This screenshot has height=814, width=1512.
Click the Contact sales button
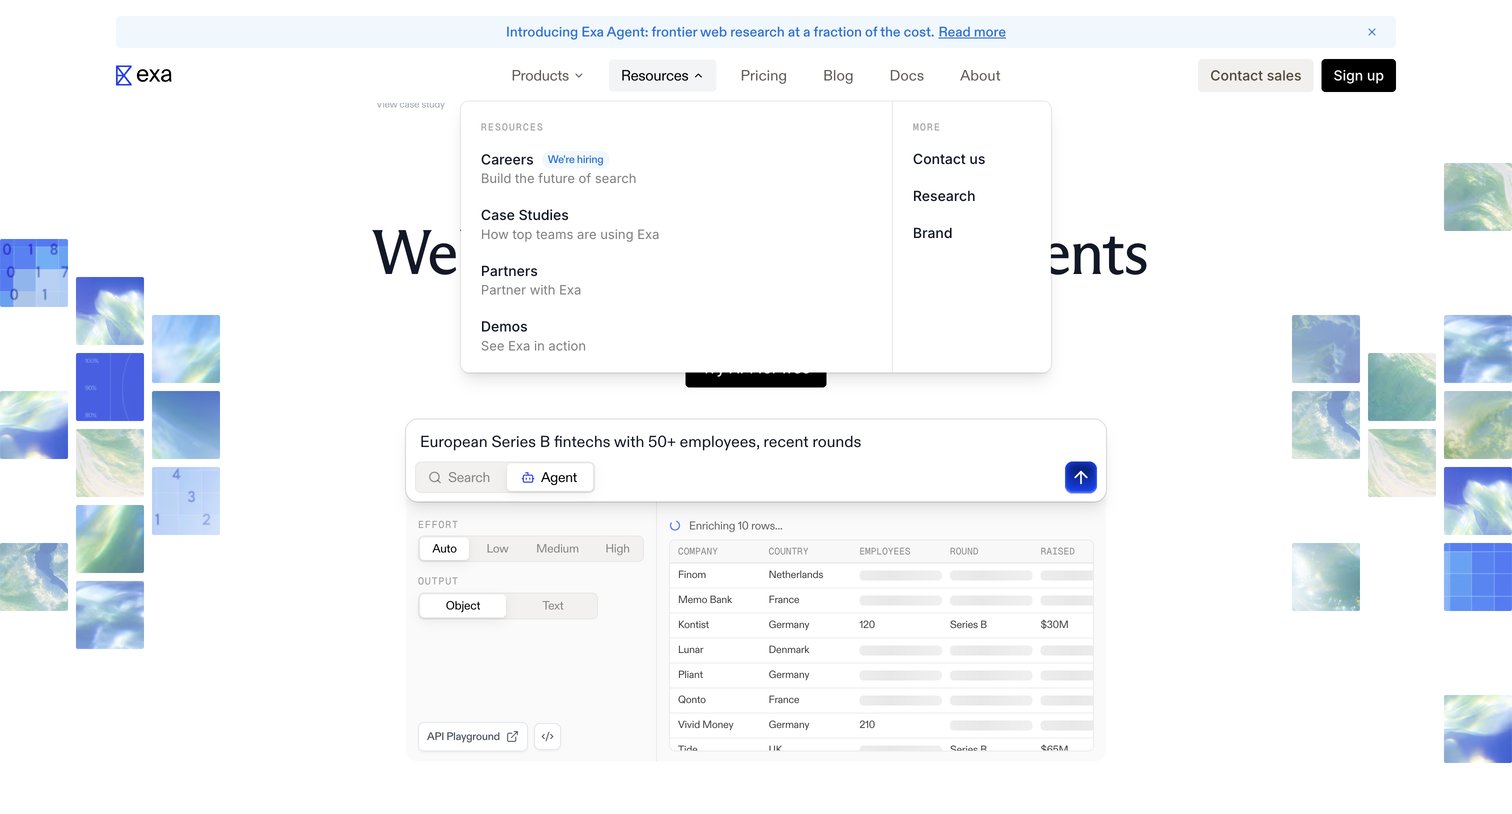(x=1256, y=76)
